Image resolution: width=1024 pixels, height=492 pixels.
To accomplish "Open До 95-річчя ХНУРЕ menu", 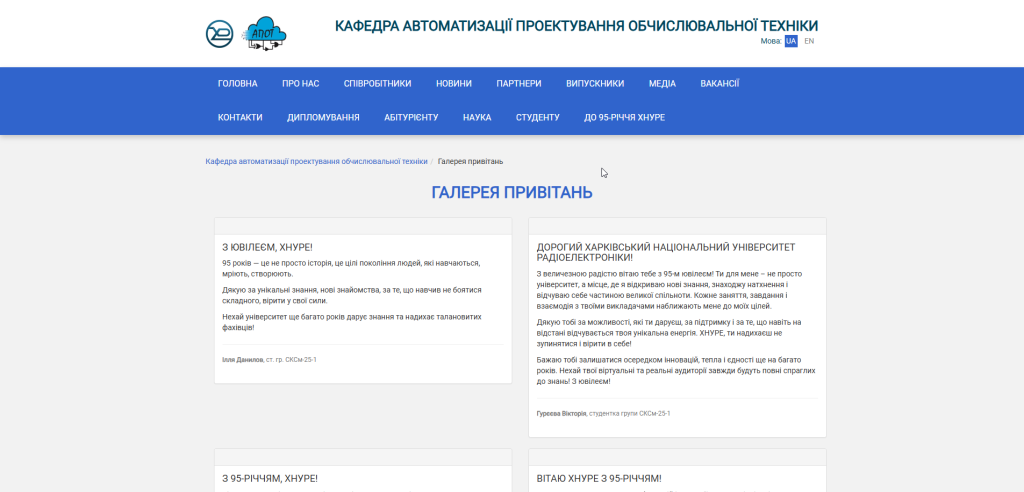I will pyautogui.click(x=624, y=117).
